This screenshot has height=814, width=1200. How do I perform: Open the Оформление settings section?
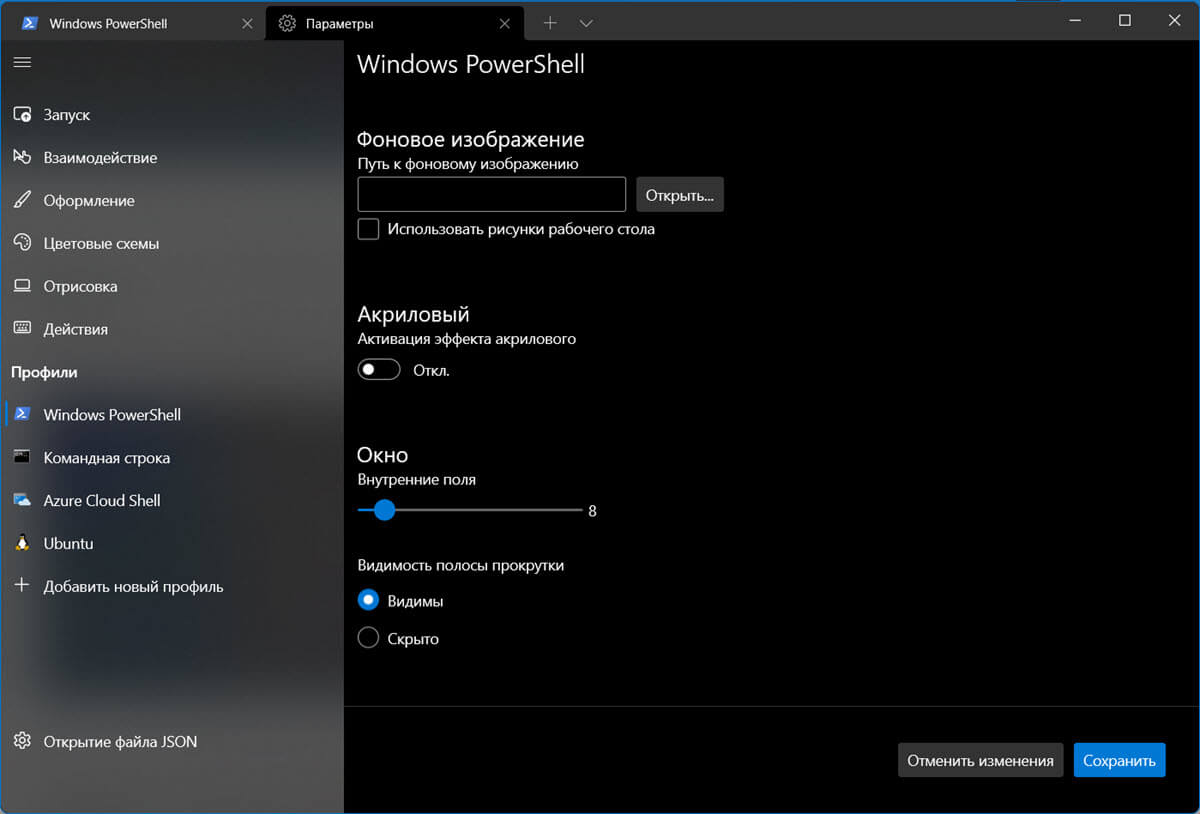click(x=172, y=201)
